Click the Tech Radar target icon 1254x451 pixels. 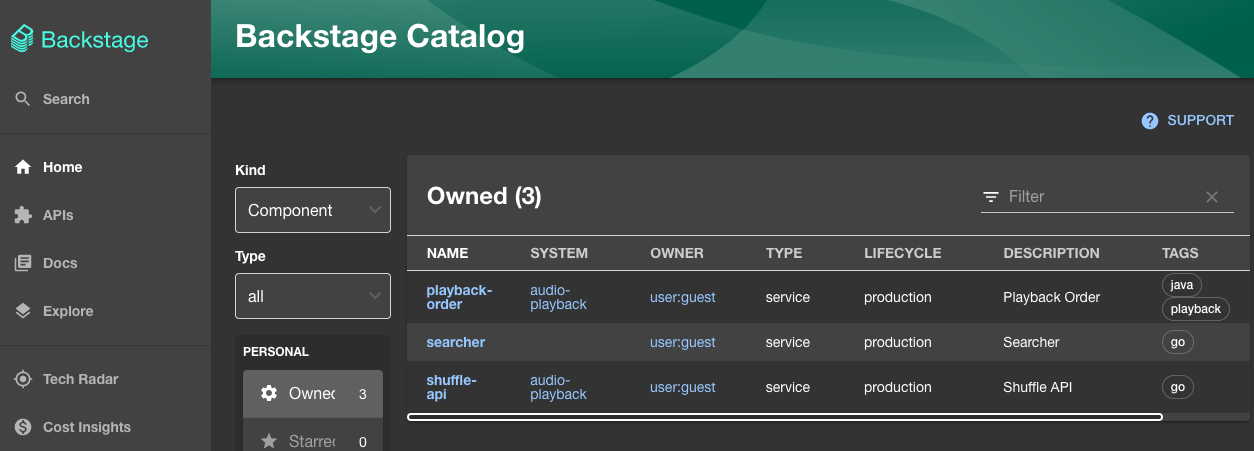[23, 379]
